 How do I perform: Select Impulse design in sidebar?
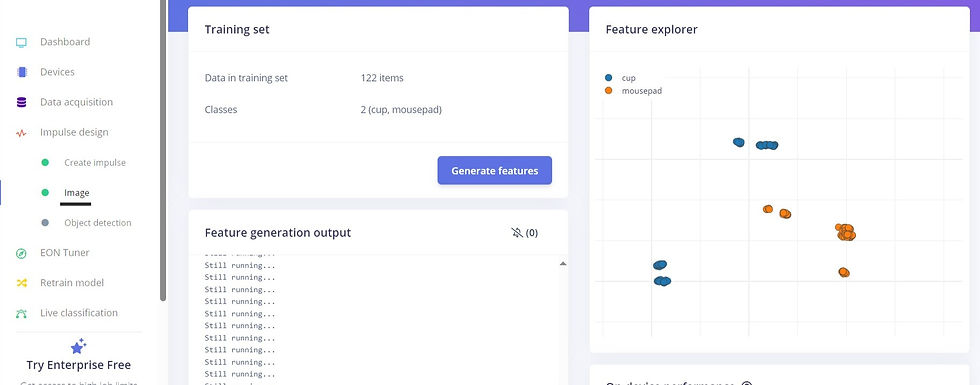74,132
